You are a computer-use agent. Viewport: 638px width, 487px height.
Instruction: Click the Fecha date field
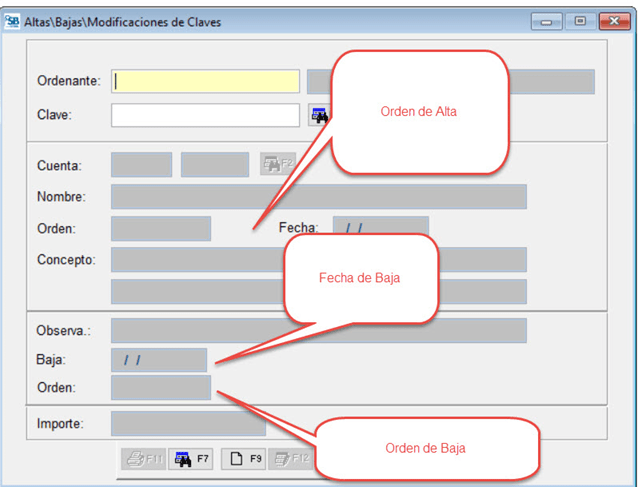(380, 225)
